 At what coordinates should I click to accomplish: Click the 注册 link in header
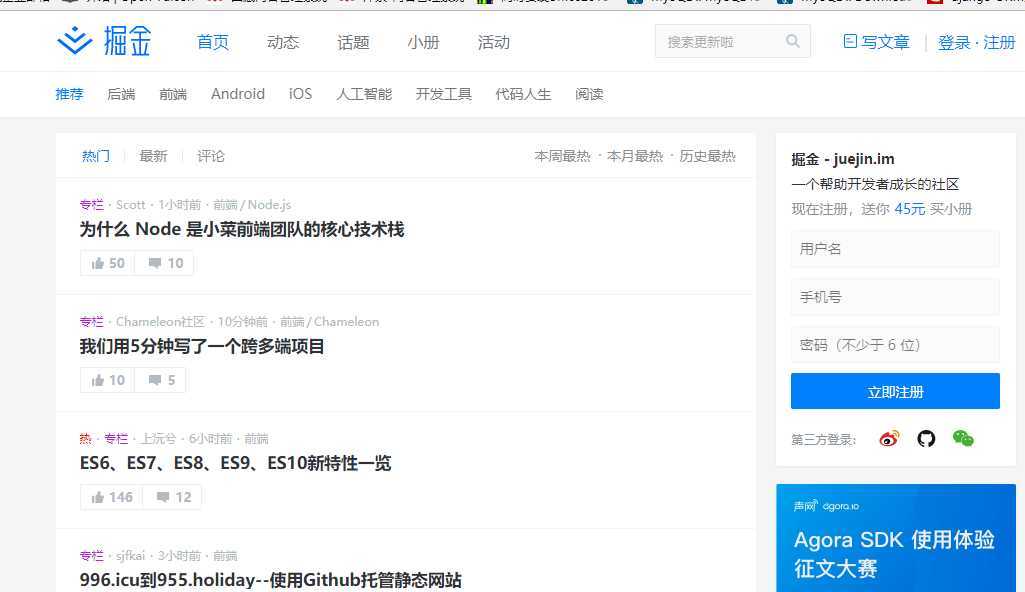[x=999, y=42]
